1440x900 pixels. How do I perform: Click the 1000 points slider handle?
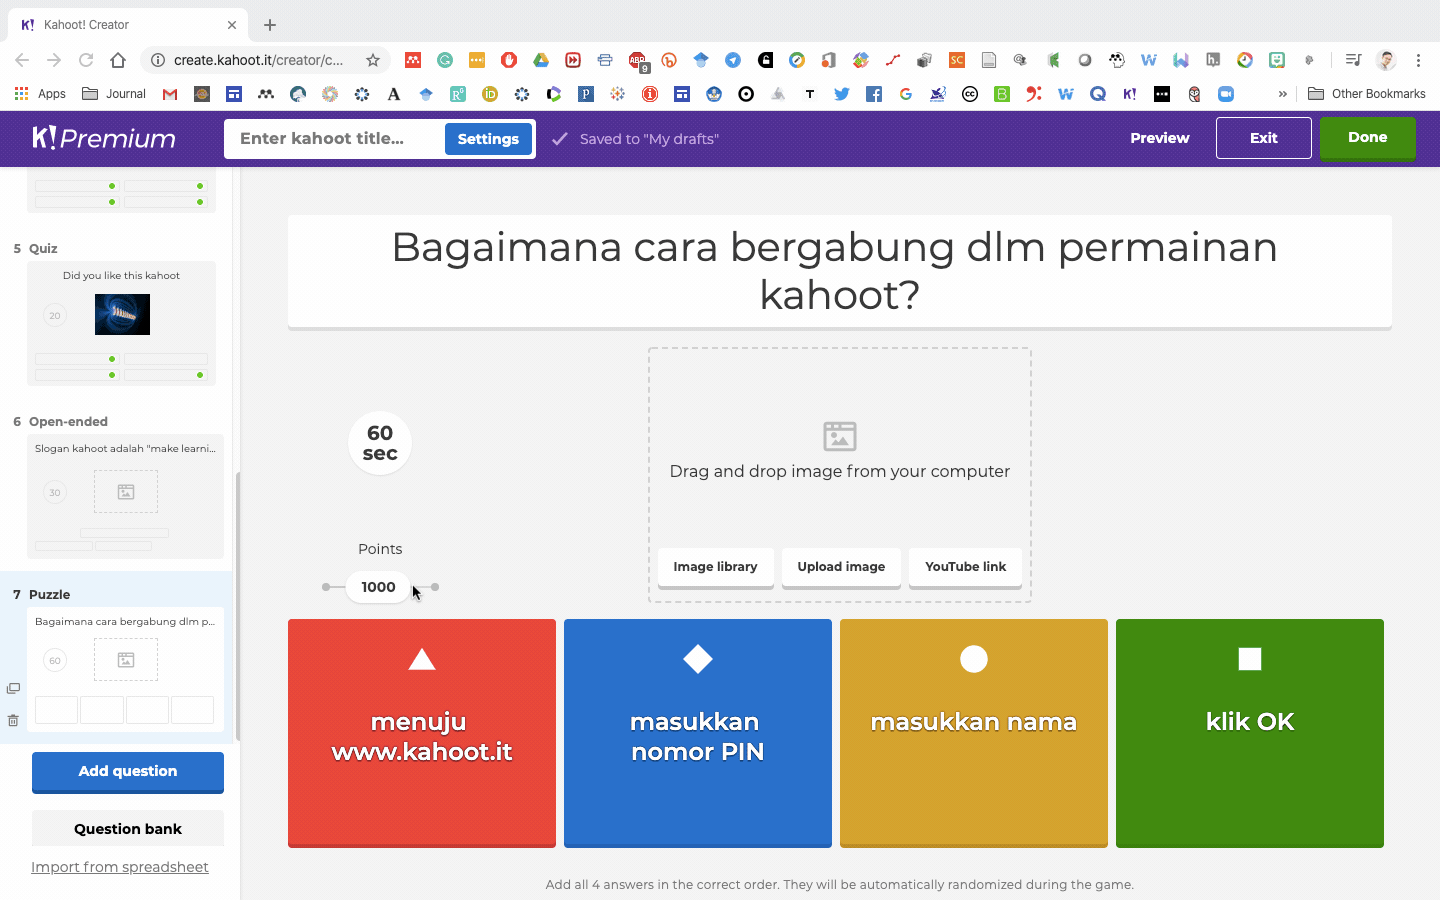point(378,587)
